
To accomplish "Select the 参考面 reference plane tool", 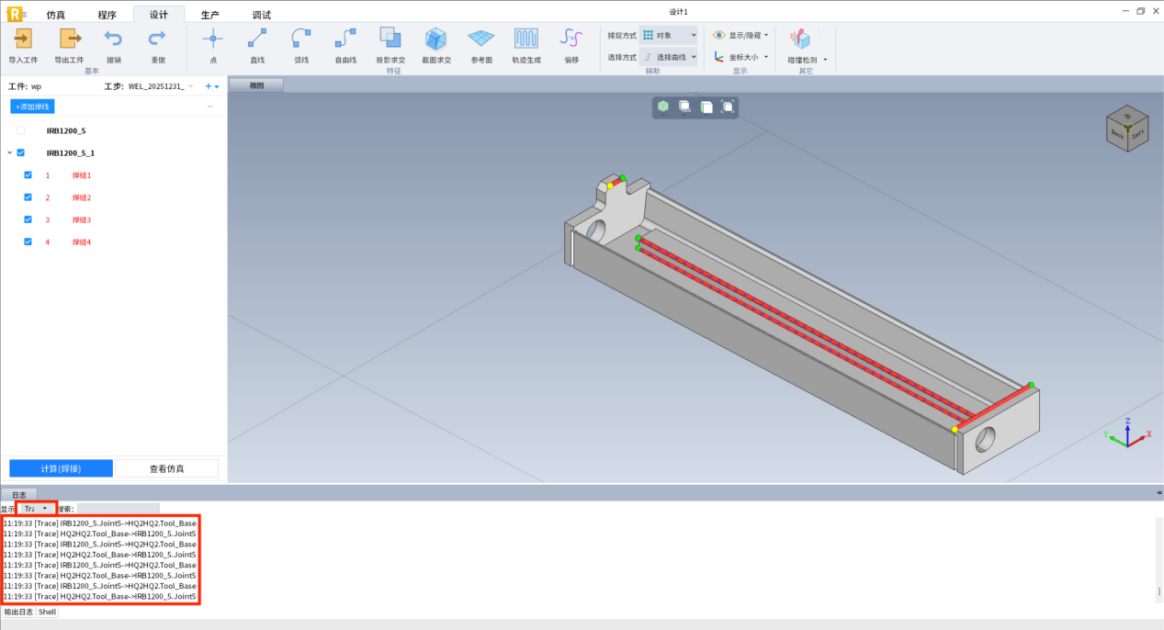I will coord(482,39).
